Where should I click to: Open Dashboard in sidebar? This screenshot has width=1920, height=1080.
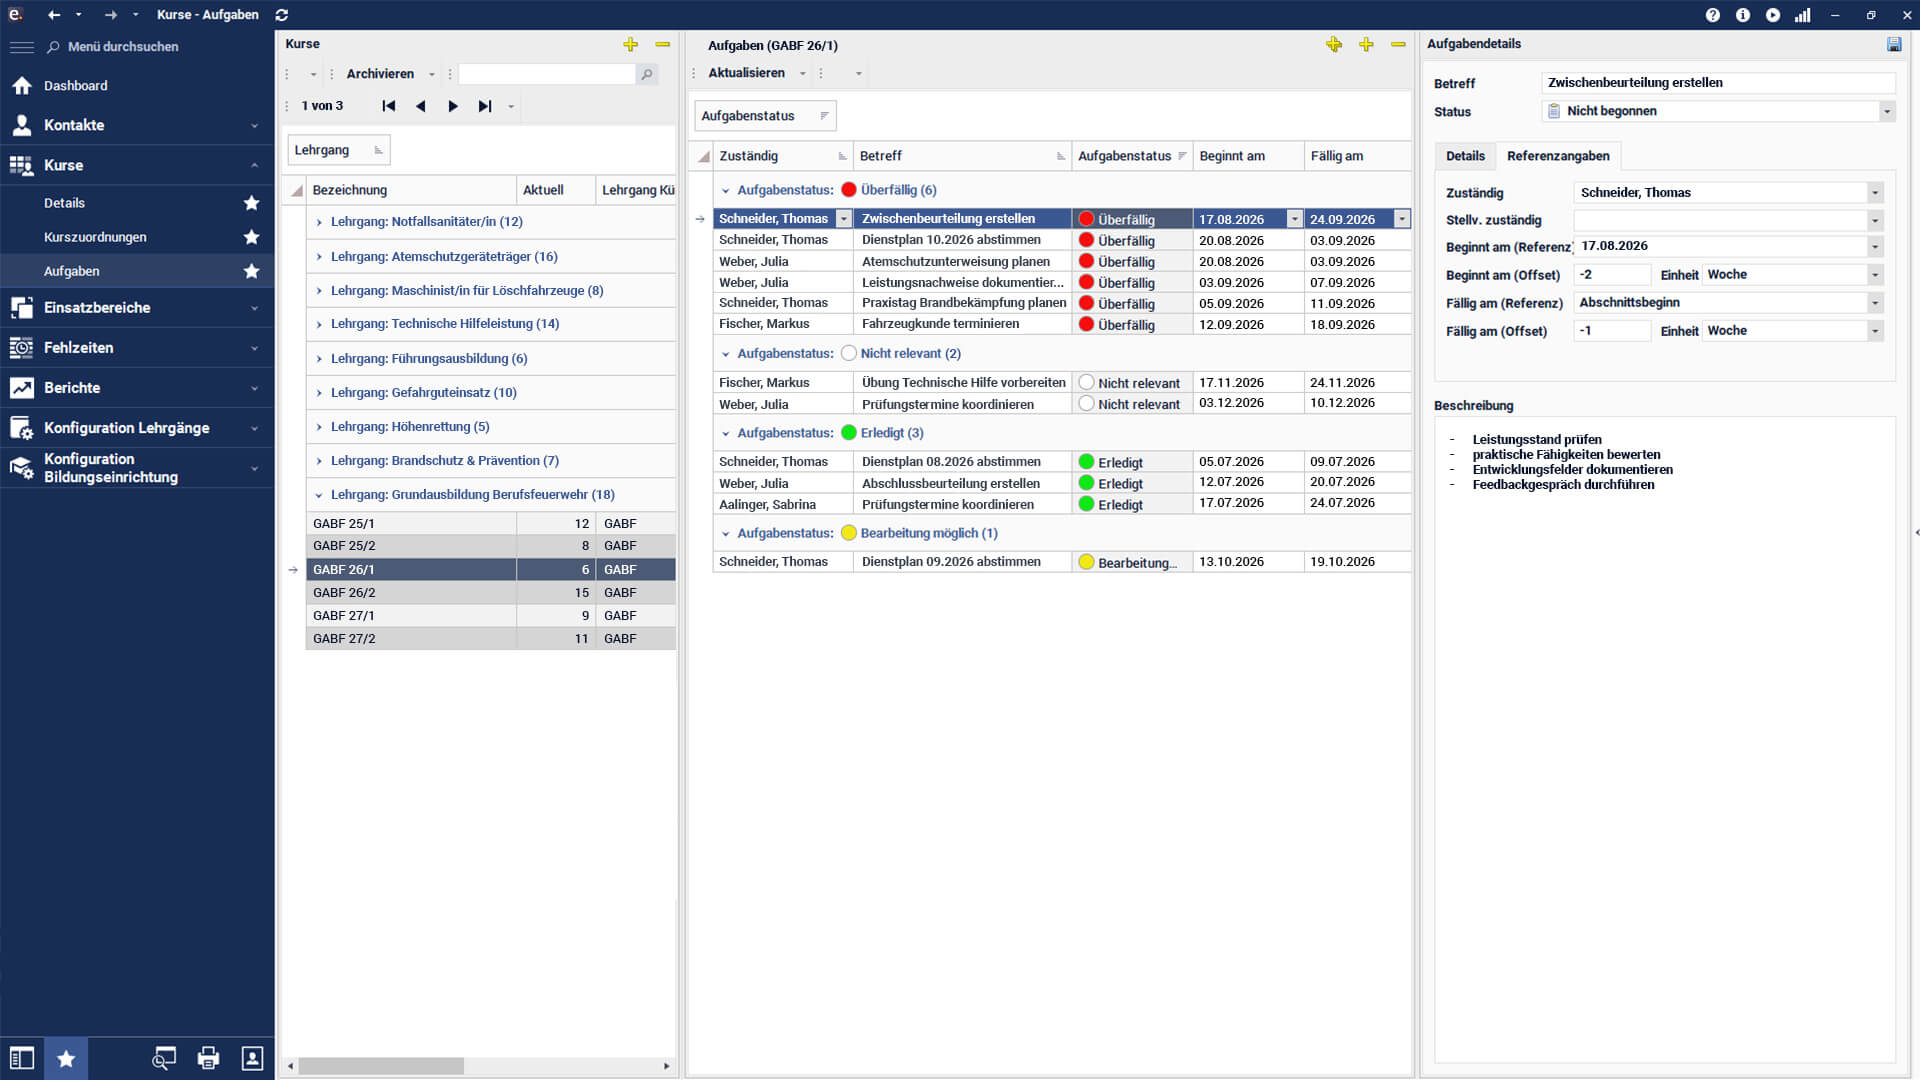tap(137, 86)
